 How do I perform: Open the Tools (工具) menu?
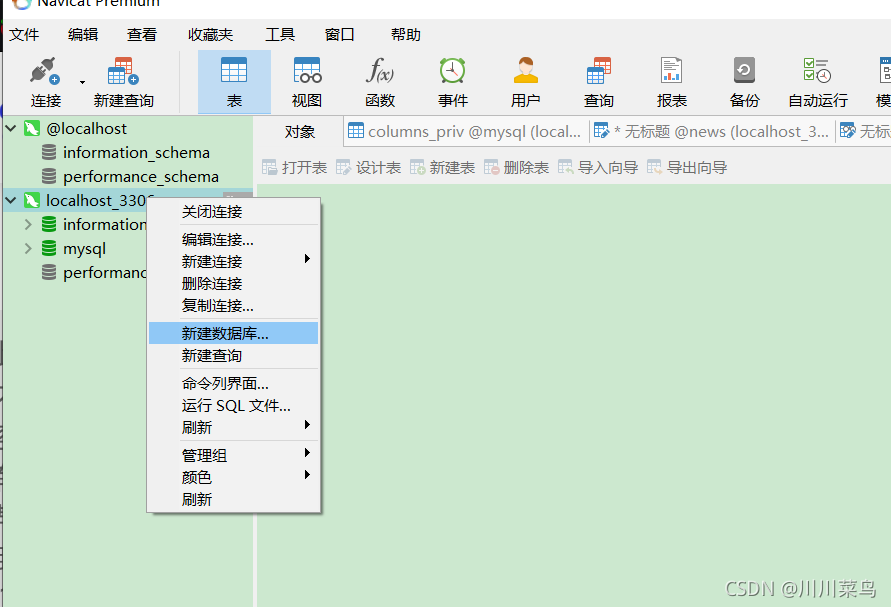280,35
